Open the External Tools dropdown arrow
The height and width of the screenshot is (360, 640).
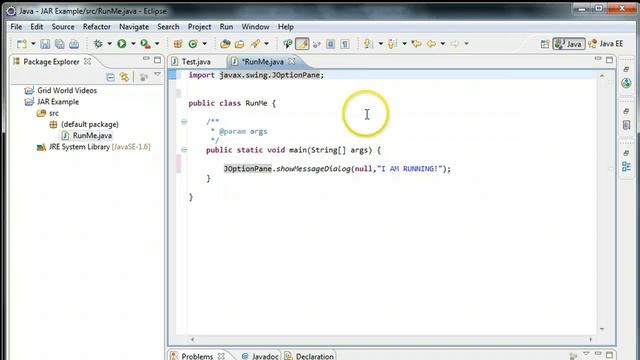point(157,44)
